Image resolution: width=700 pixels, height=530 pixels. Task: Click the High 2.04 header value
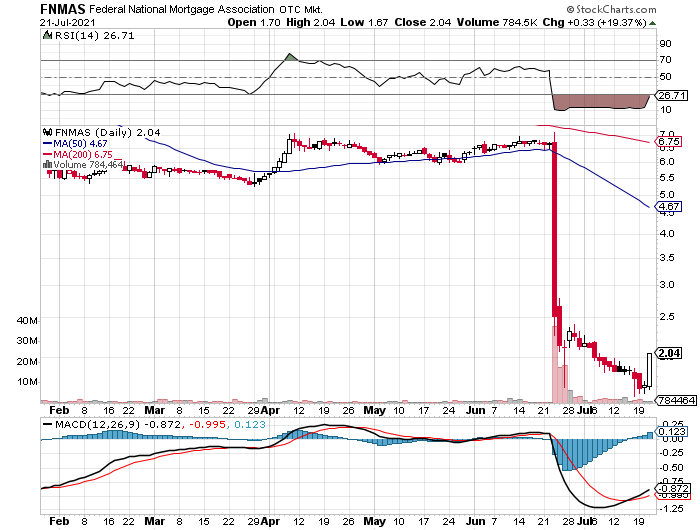click(310, 22)
